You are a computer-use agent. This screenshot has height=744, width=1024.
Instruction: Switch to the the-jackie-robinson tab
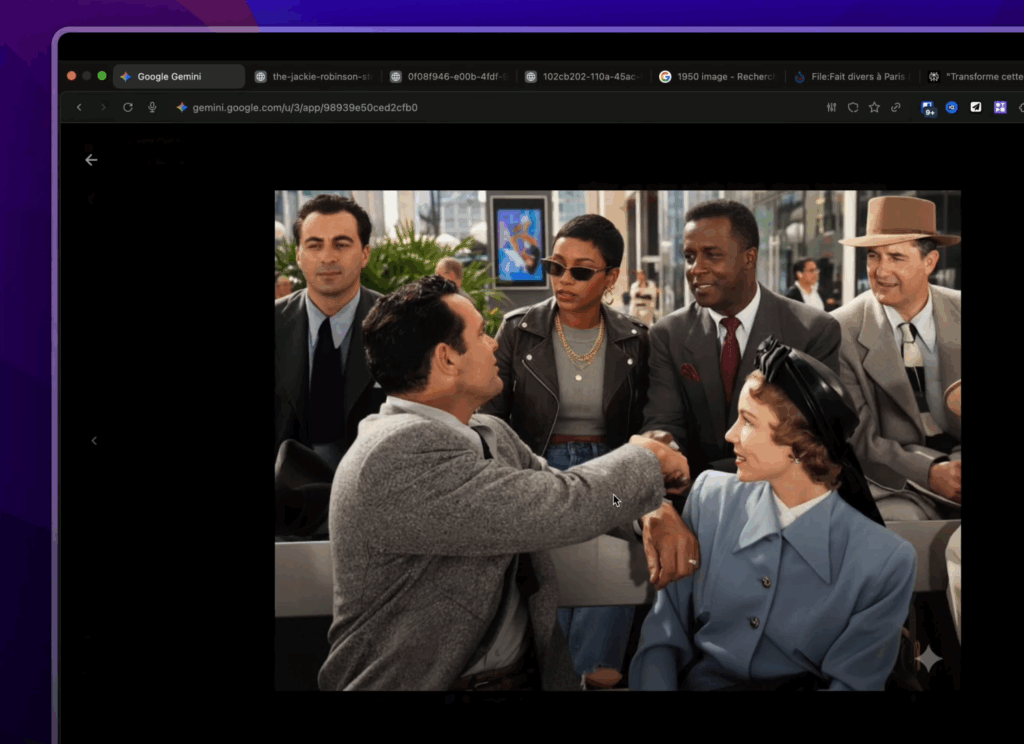314,76
